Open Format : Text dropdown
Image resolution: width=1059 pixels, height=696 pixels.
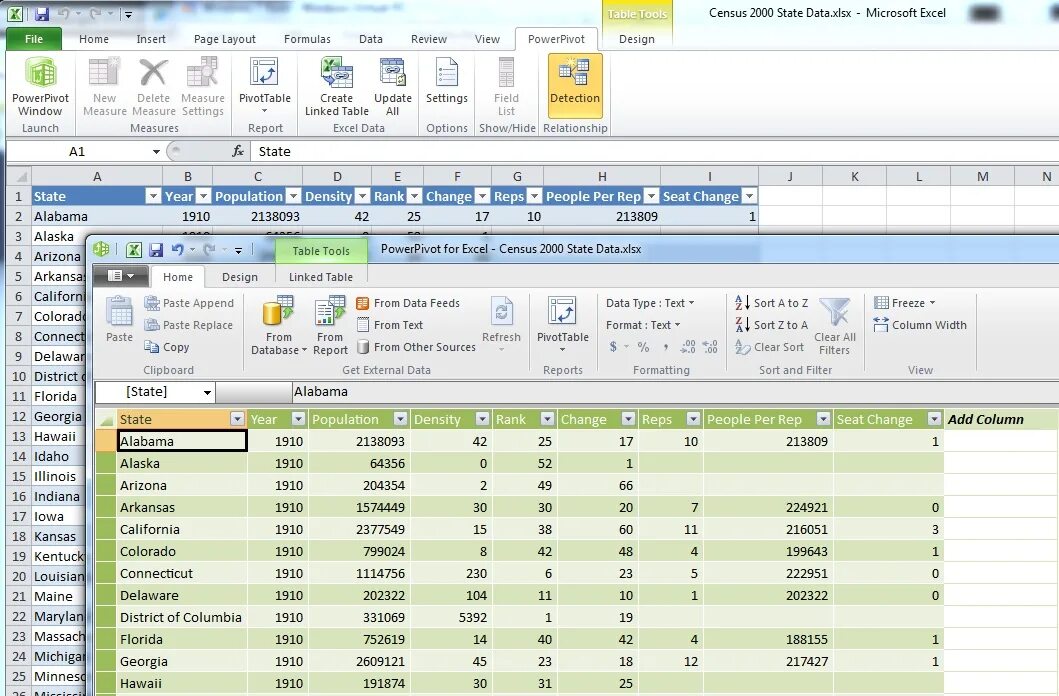pos(642,325)
